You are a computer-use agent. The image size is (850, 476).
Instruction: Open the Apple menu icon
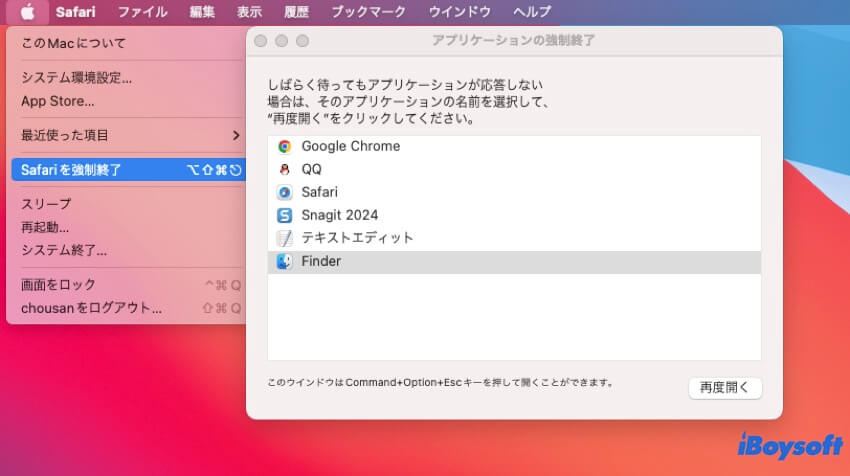click(28, 11)
